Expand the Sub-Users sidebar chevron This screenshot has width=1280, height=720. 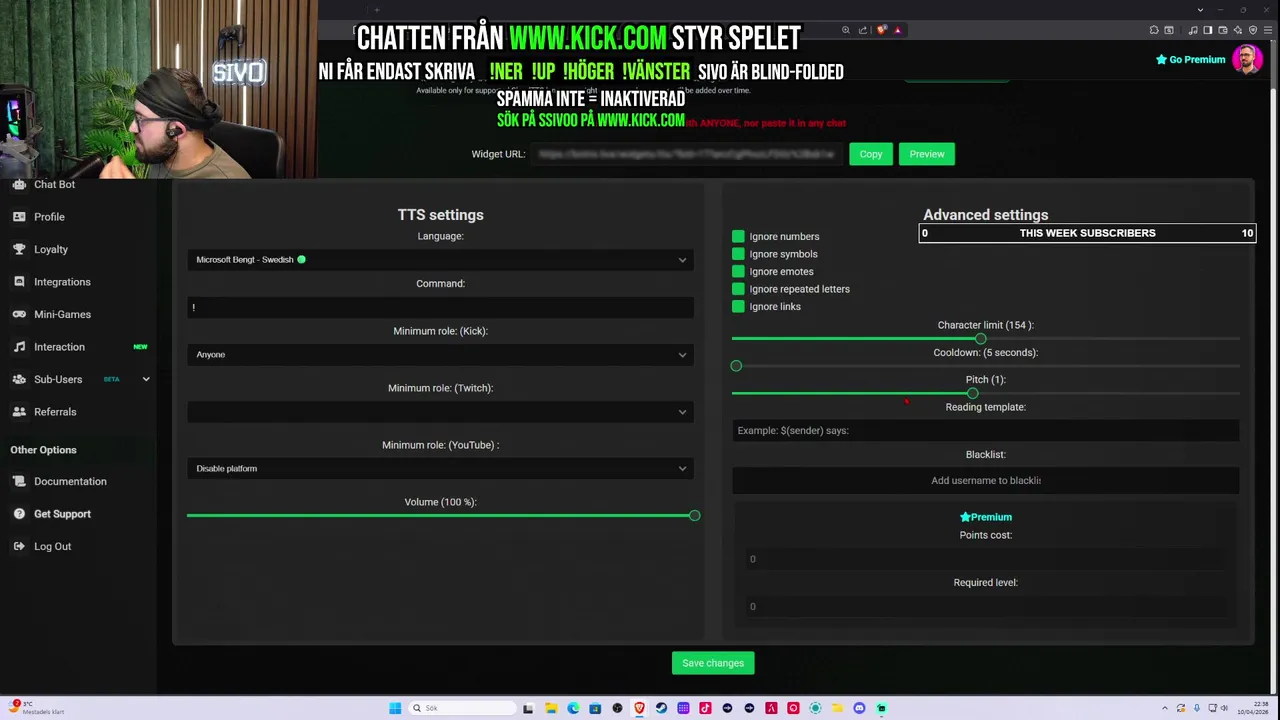(146, 379)
